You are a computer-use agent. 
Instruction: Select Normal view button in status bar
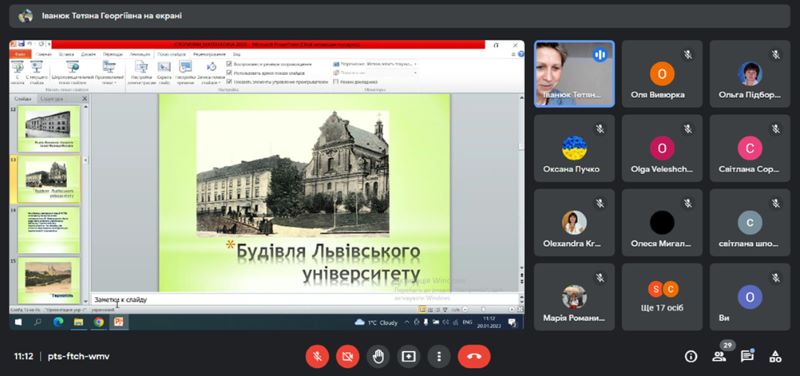422,310
